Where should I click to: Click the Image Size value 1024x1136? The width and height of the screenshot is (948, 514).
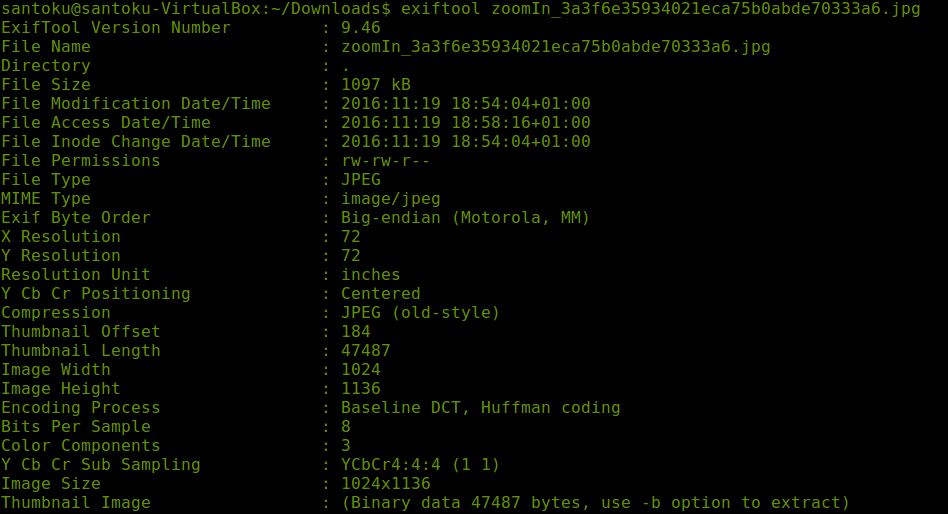pos(385,484)
